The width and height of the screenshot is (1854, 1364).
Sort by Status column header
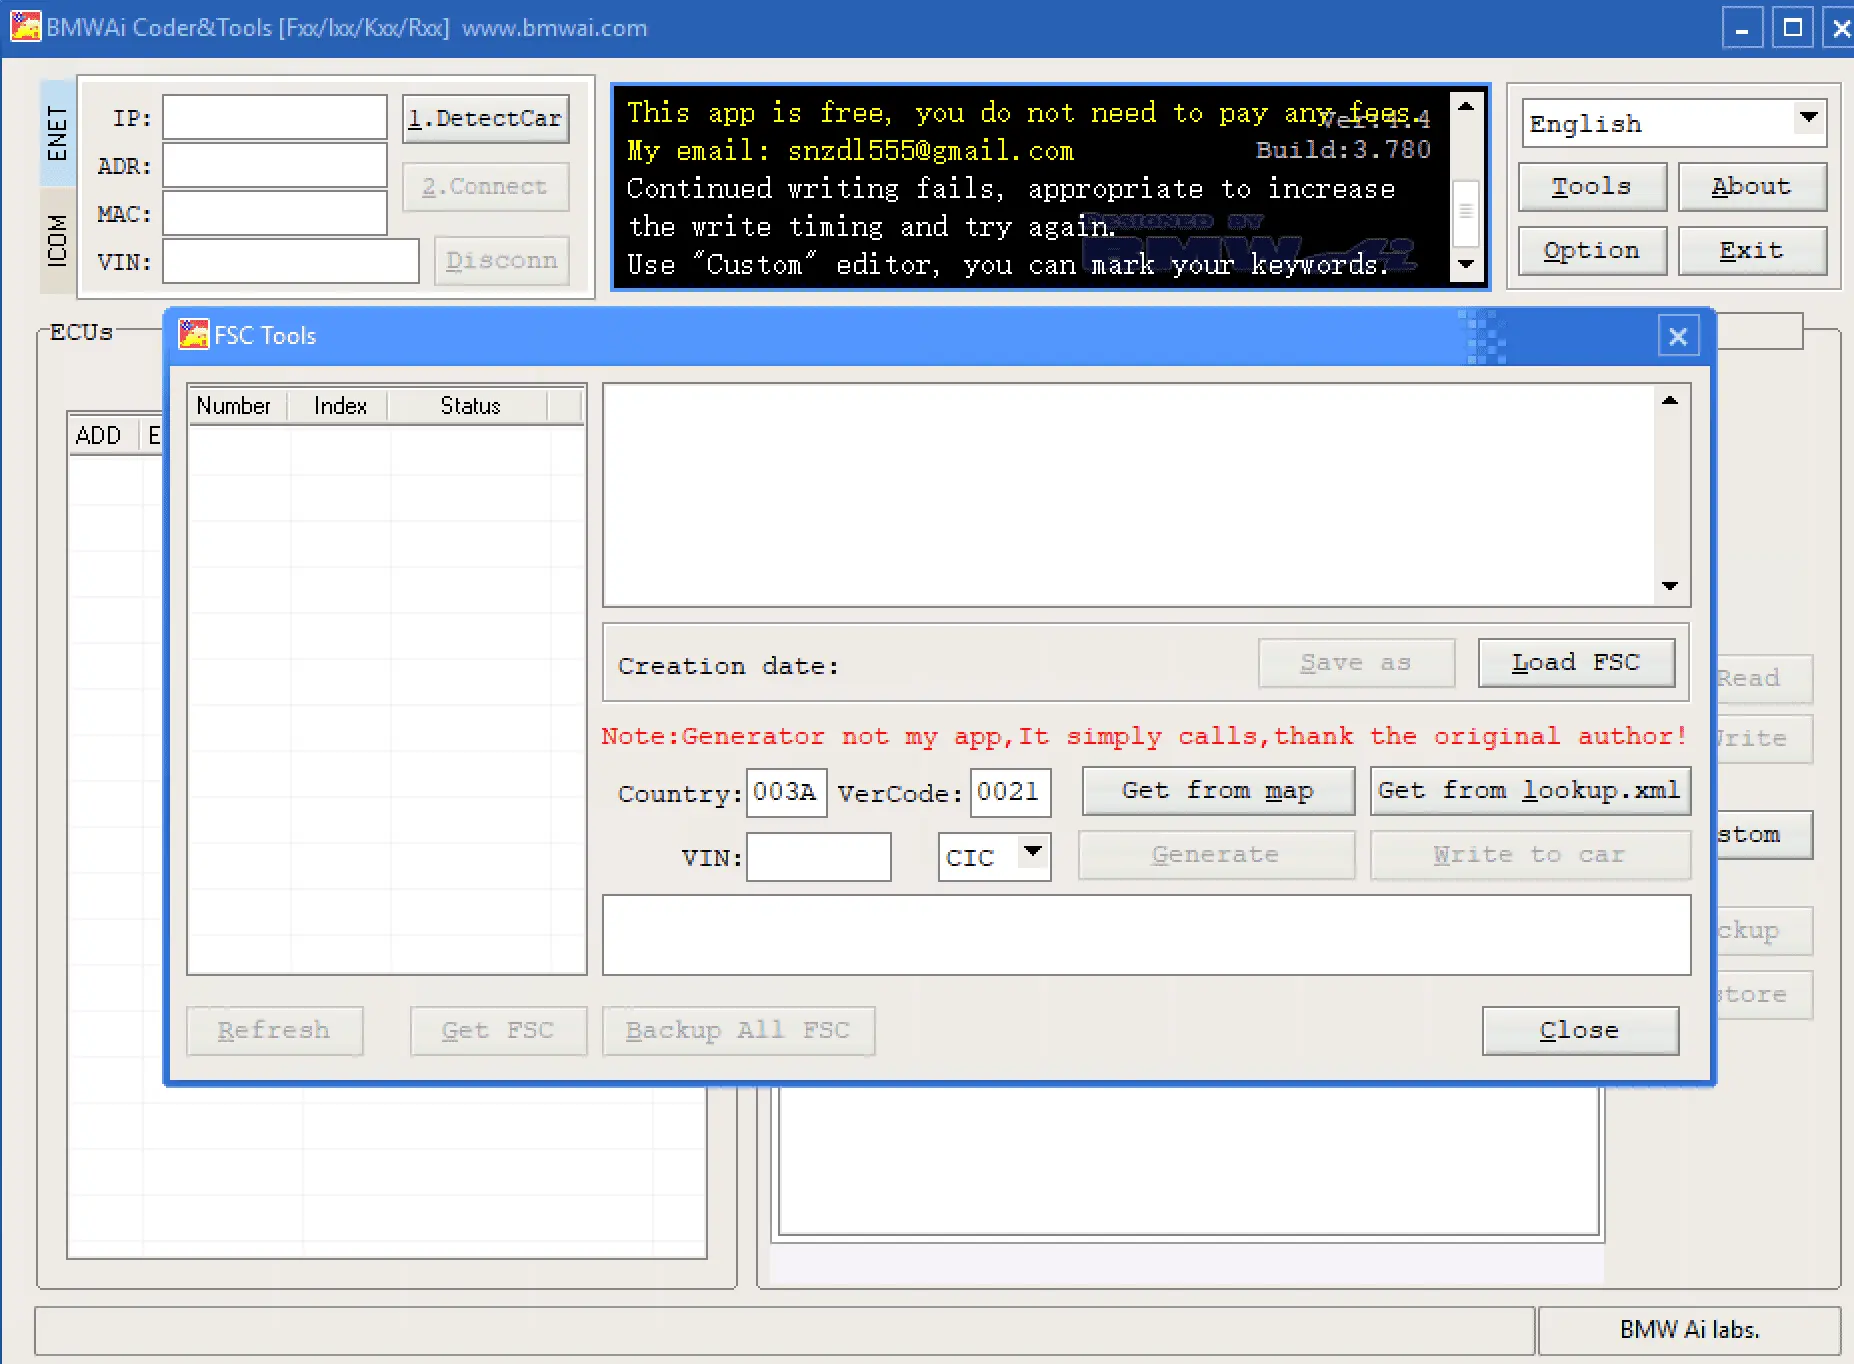[469, 405]
